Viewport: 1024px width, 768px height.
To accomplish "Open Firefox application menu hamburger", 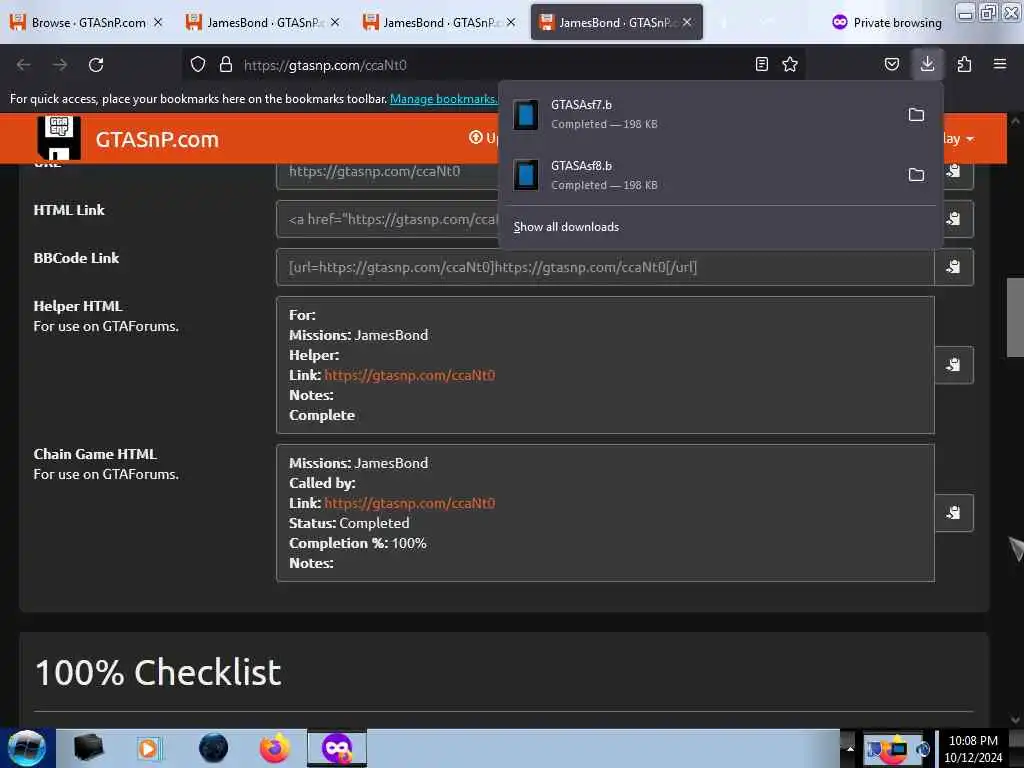I will [1000, 64].
